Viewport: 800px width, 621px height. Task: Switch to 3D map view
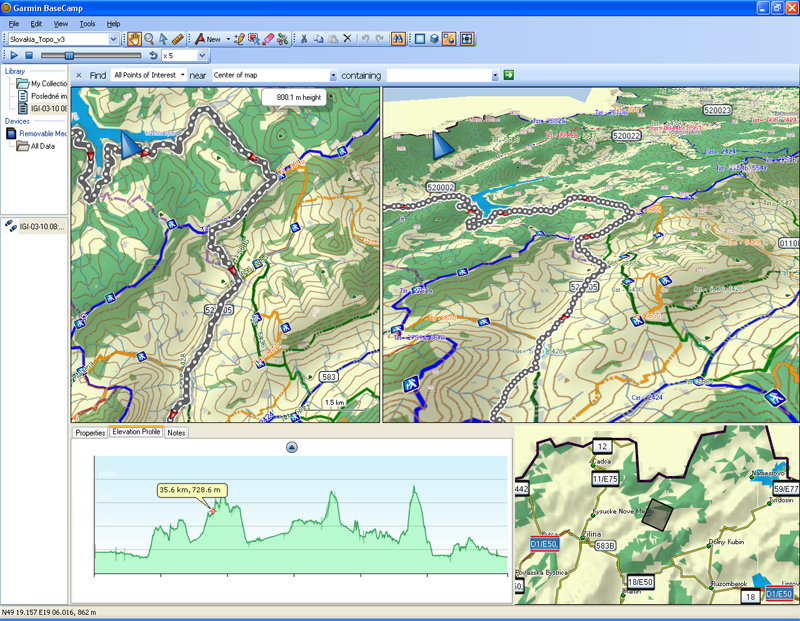[434, 39]
